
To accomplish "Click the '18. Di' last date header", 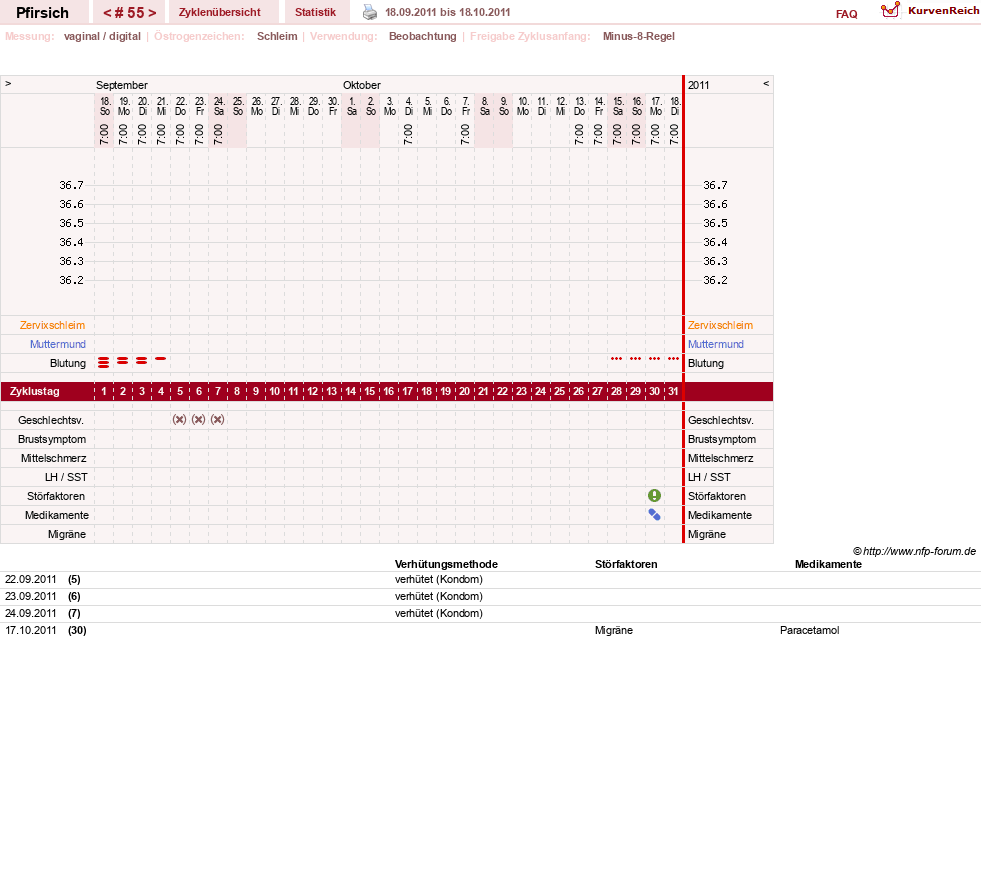I will [x=674, y=106].
